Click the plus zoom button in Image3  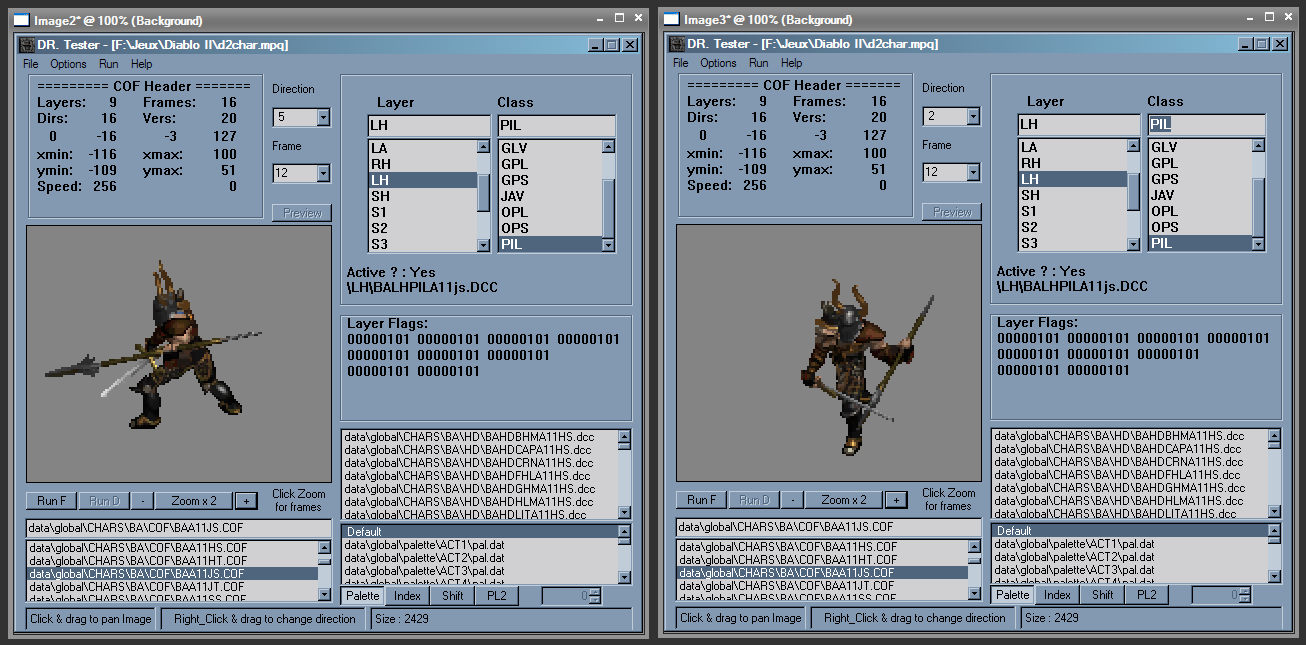tap(896, 500)
